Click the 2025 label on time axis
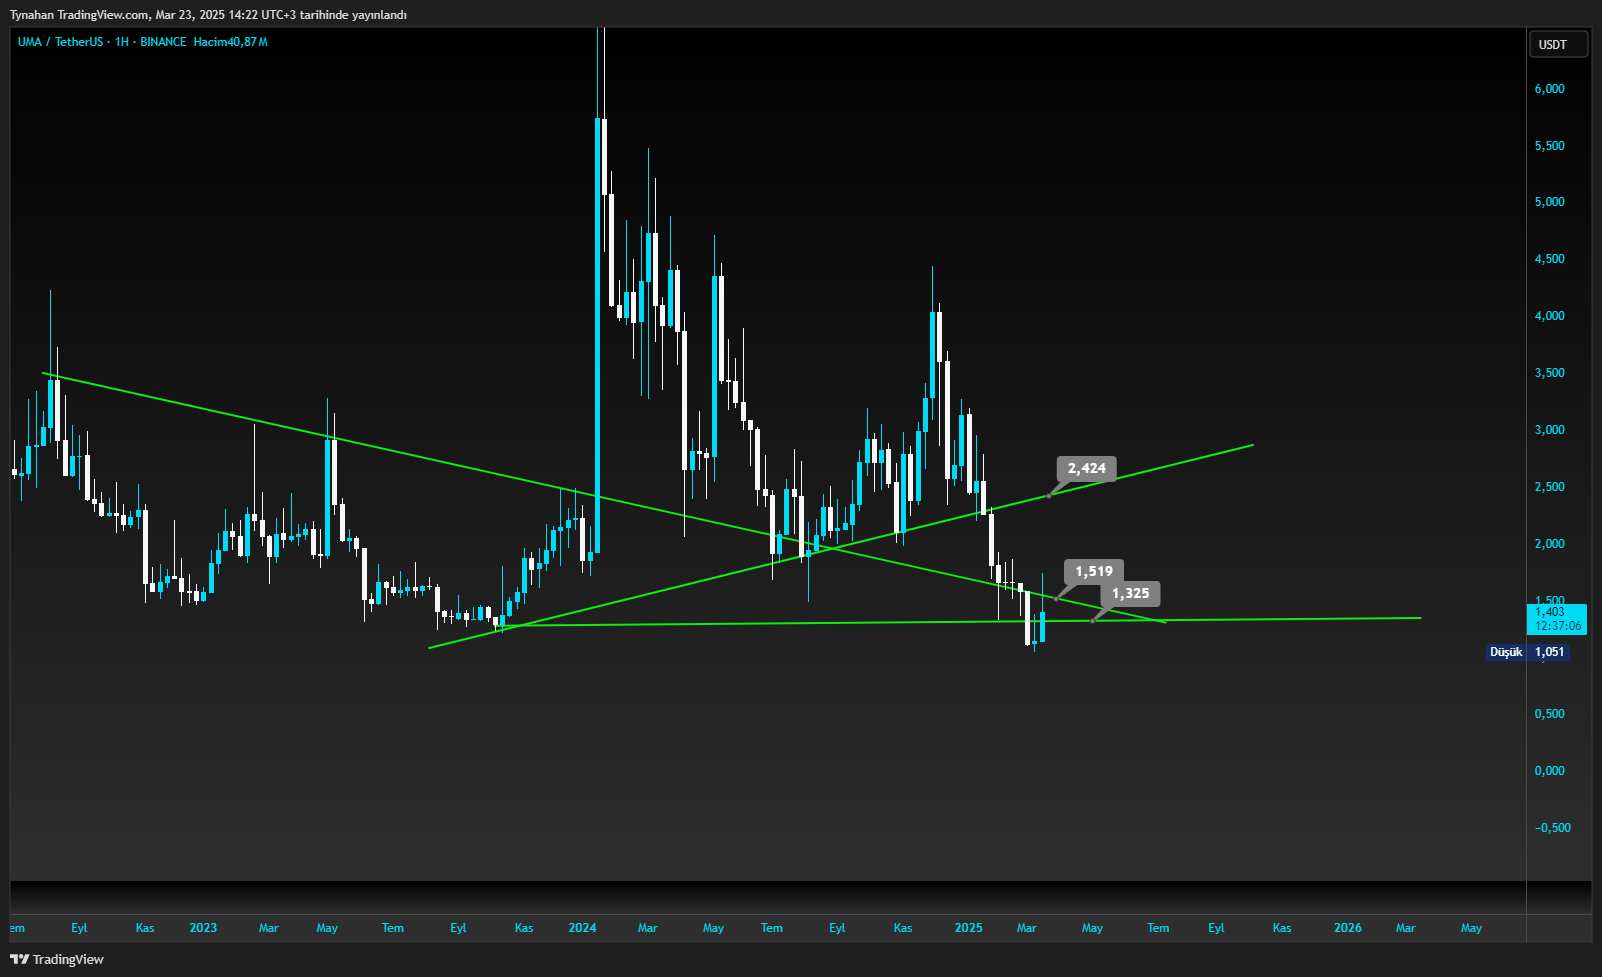 [x=968, y=928]
